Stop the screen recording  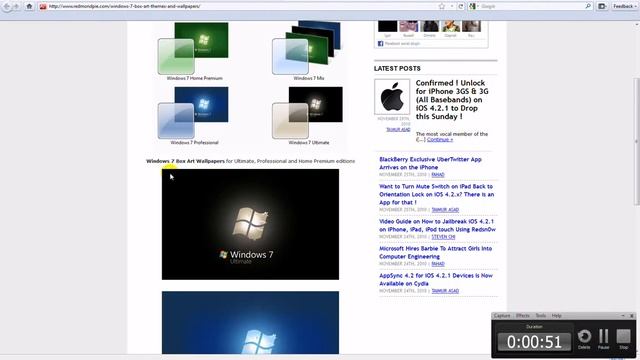pos(623,339)
